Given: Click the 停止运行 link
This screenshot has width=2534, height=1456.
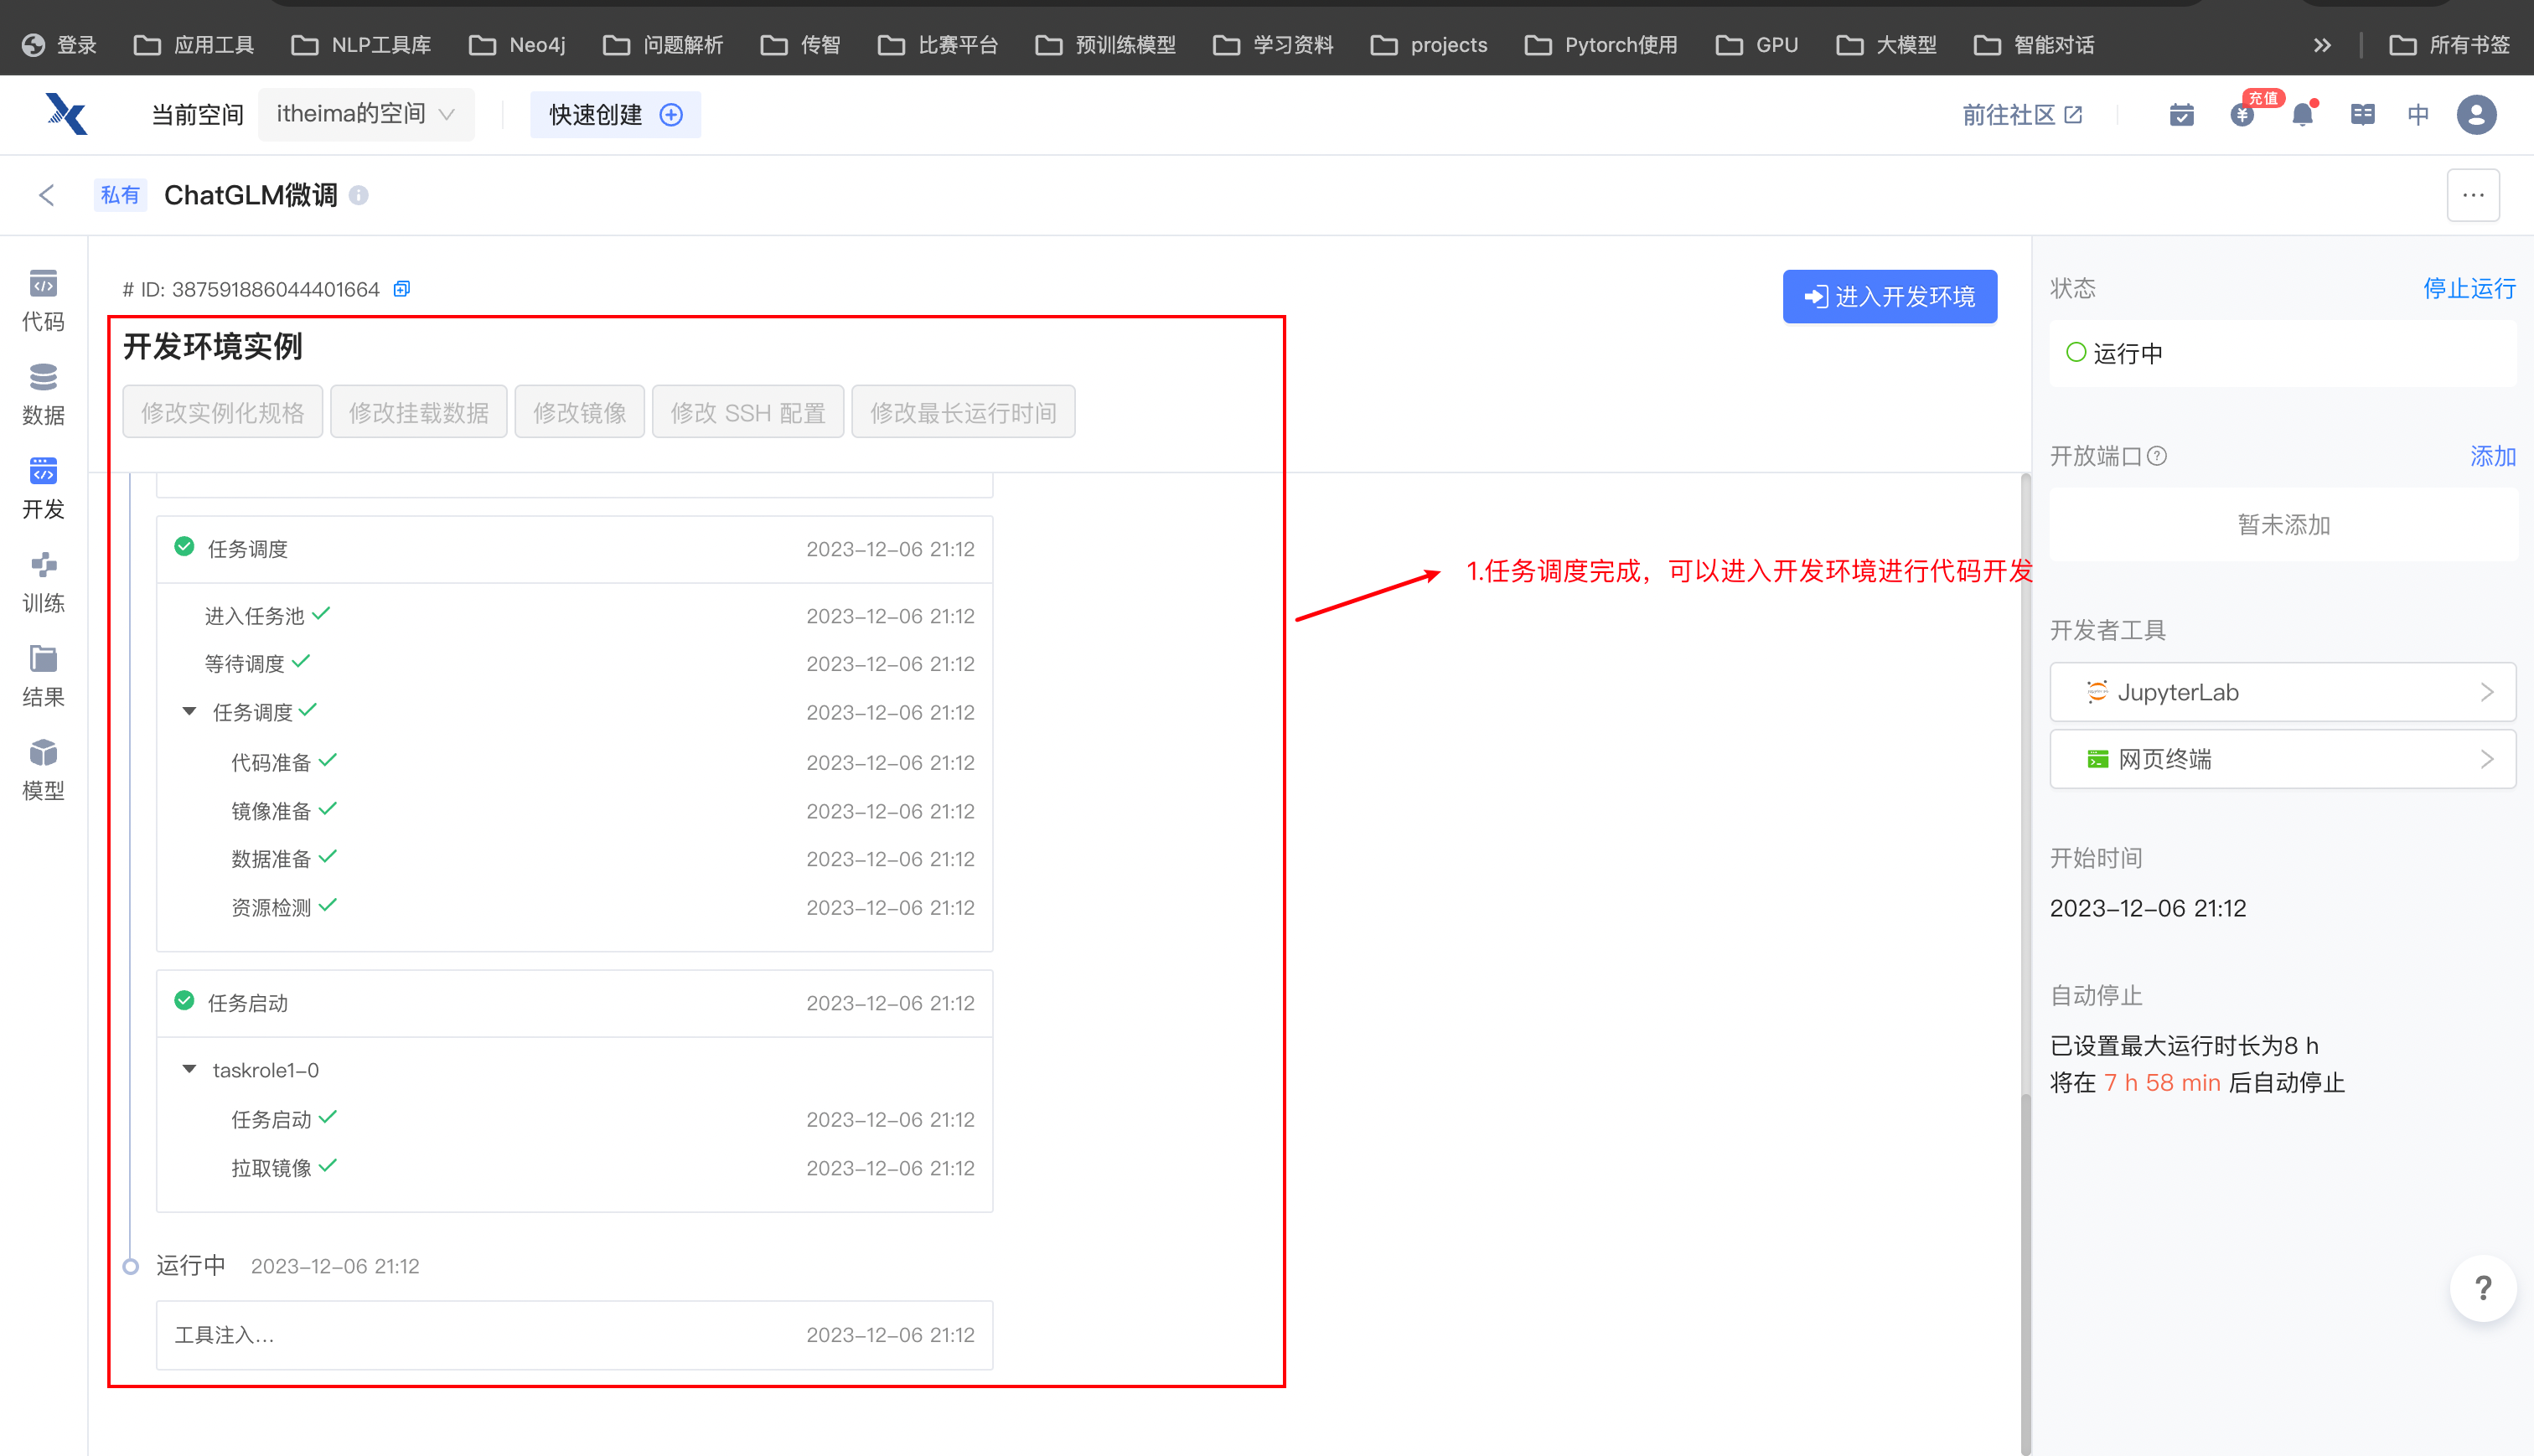Looking at the screenshot, I should tap(2468, 289).
